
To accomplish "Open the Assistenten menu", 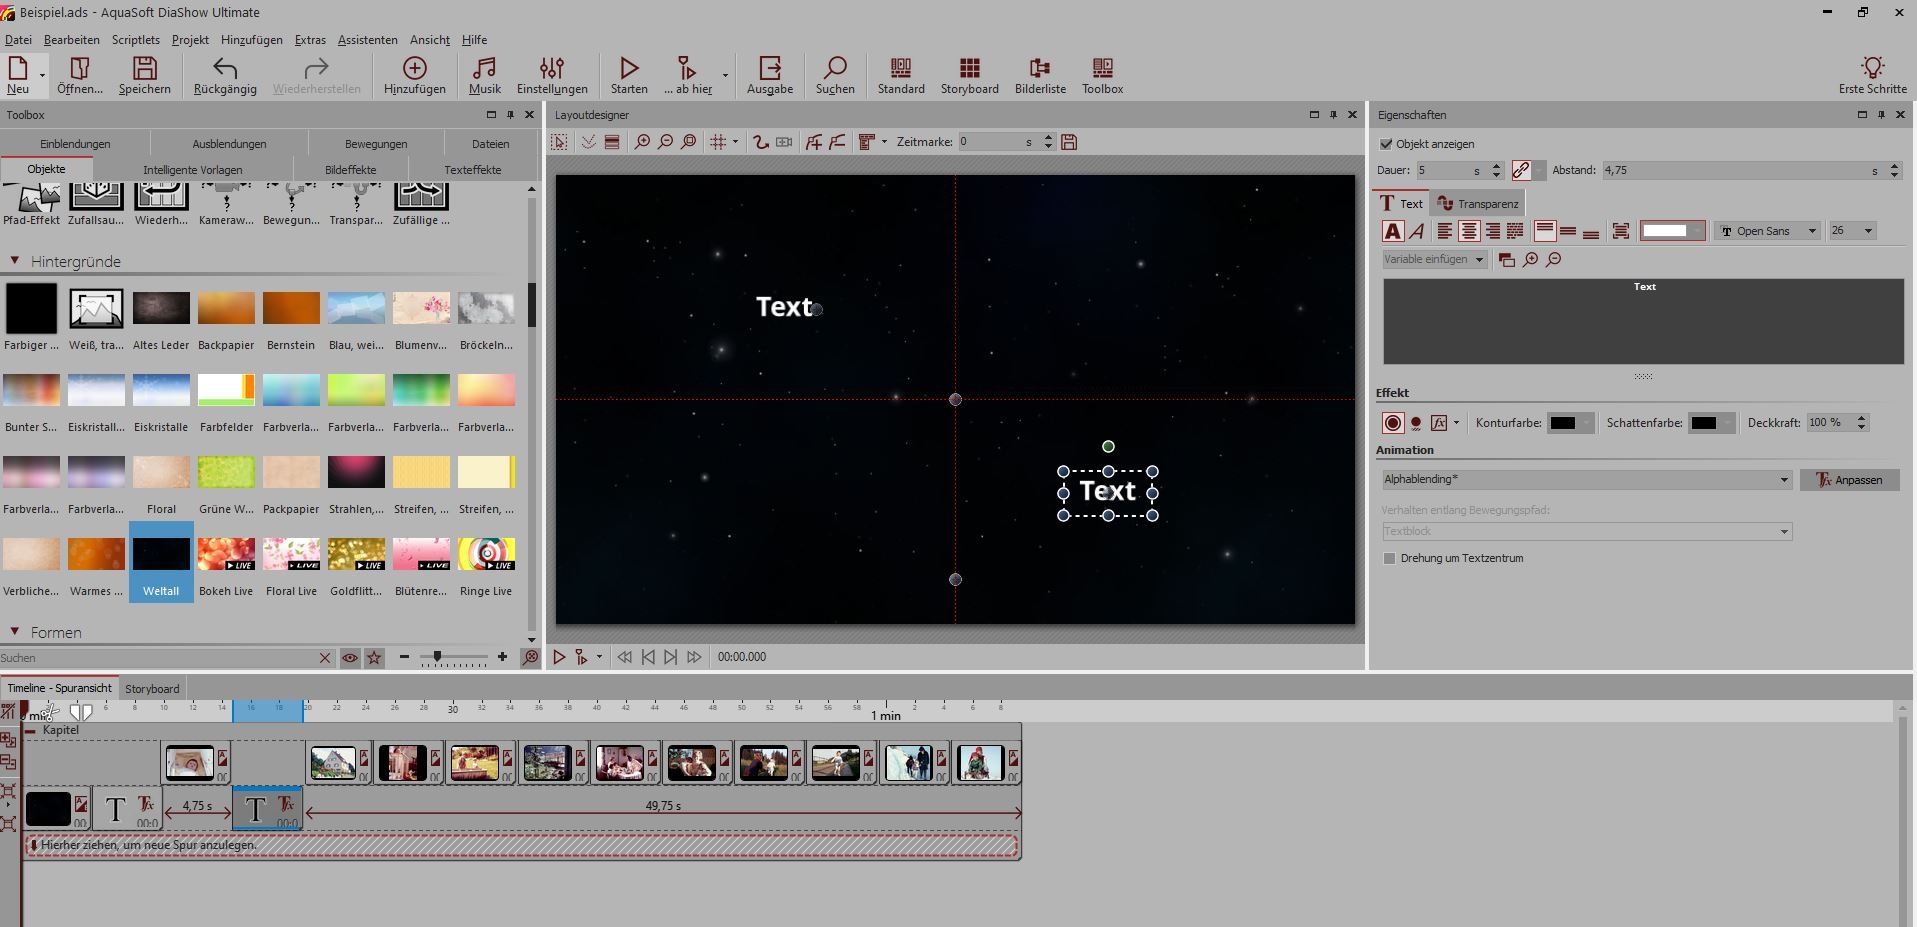I will coord(367,40).
